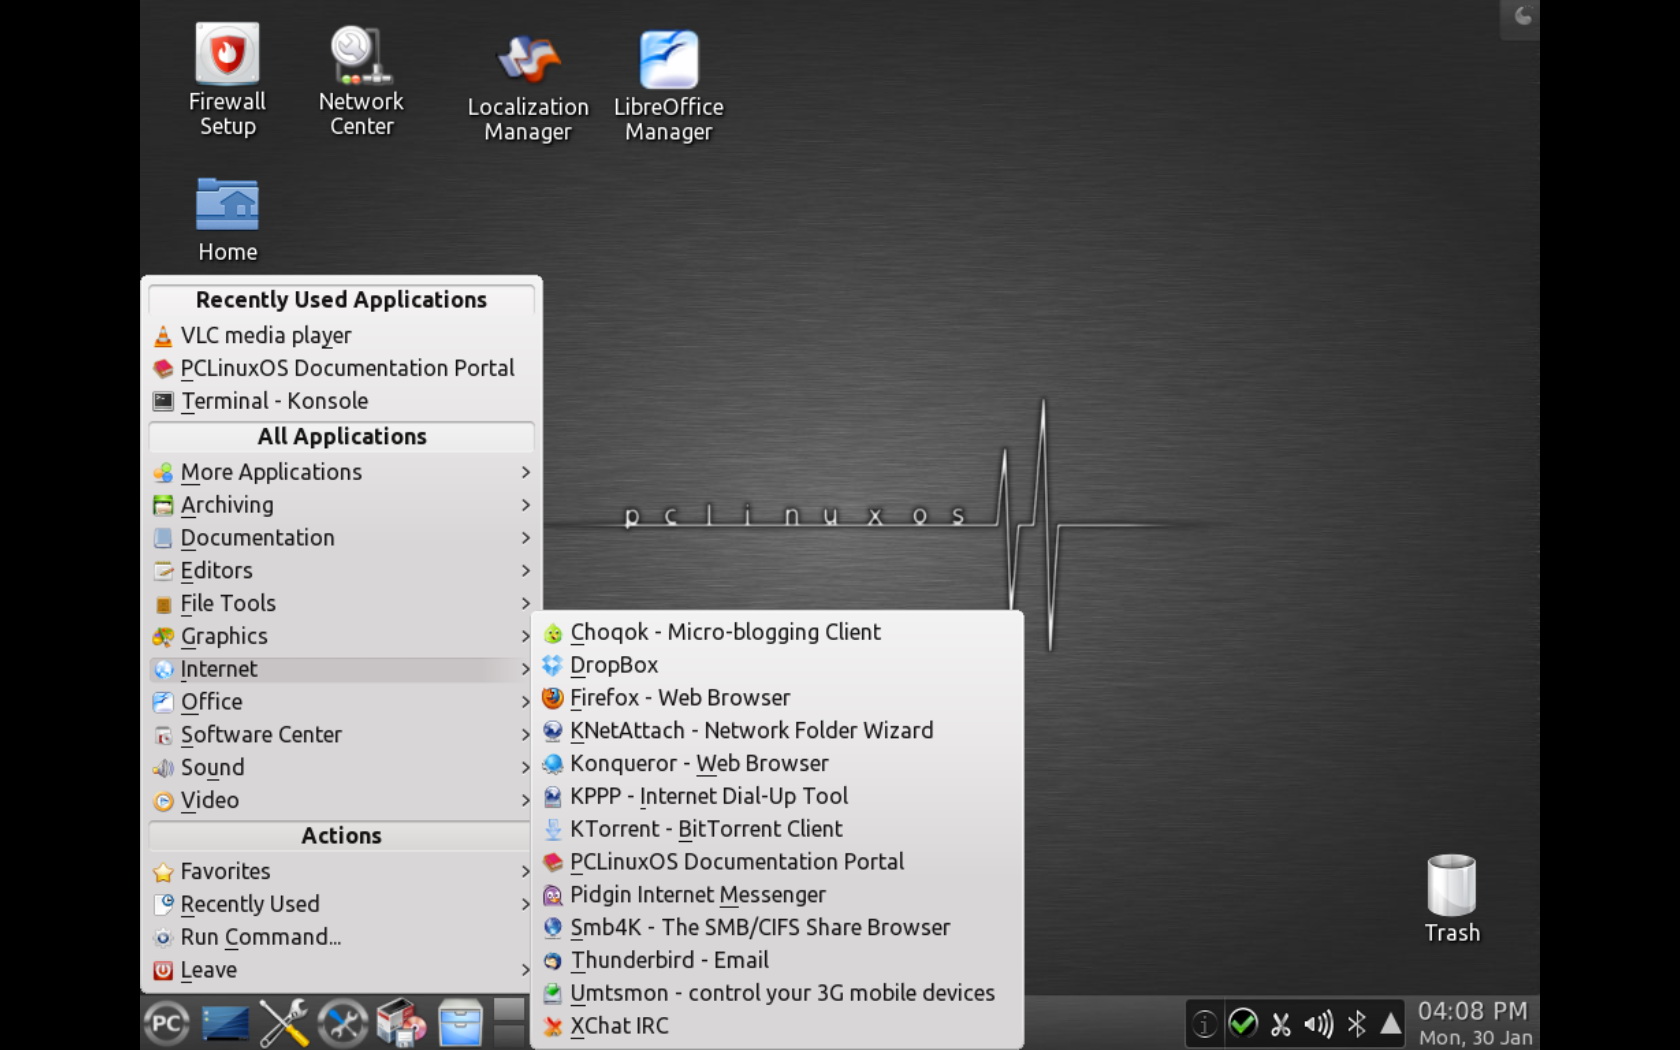Screen dimensions: 1680x1050
Task: Show hidden system tray icons arrow
Action: pos(1390,1024)
